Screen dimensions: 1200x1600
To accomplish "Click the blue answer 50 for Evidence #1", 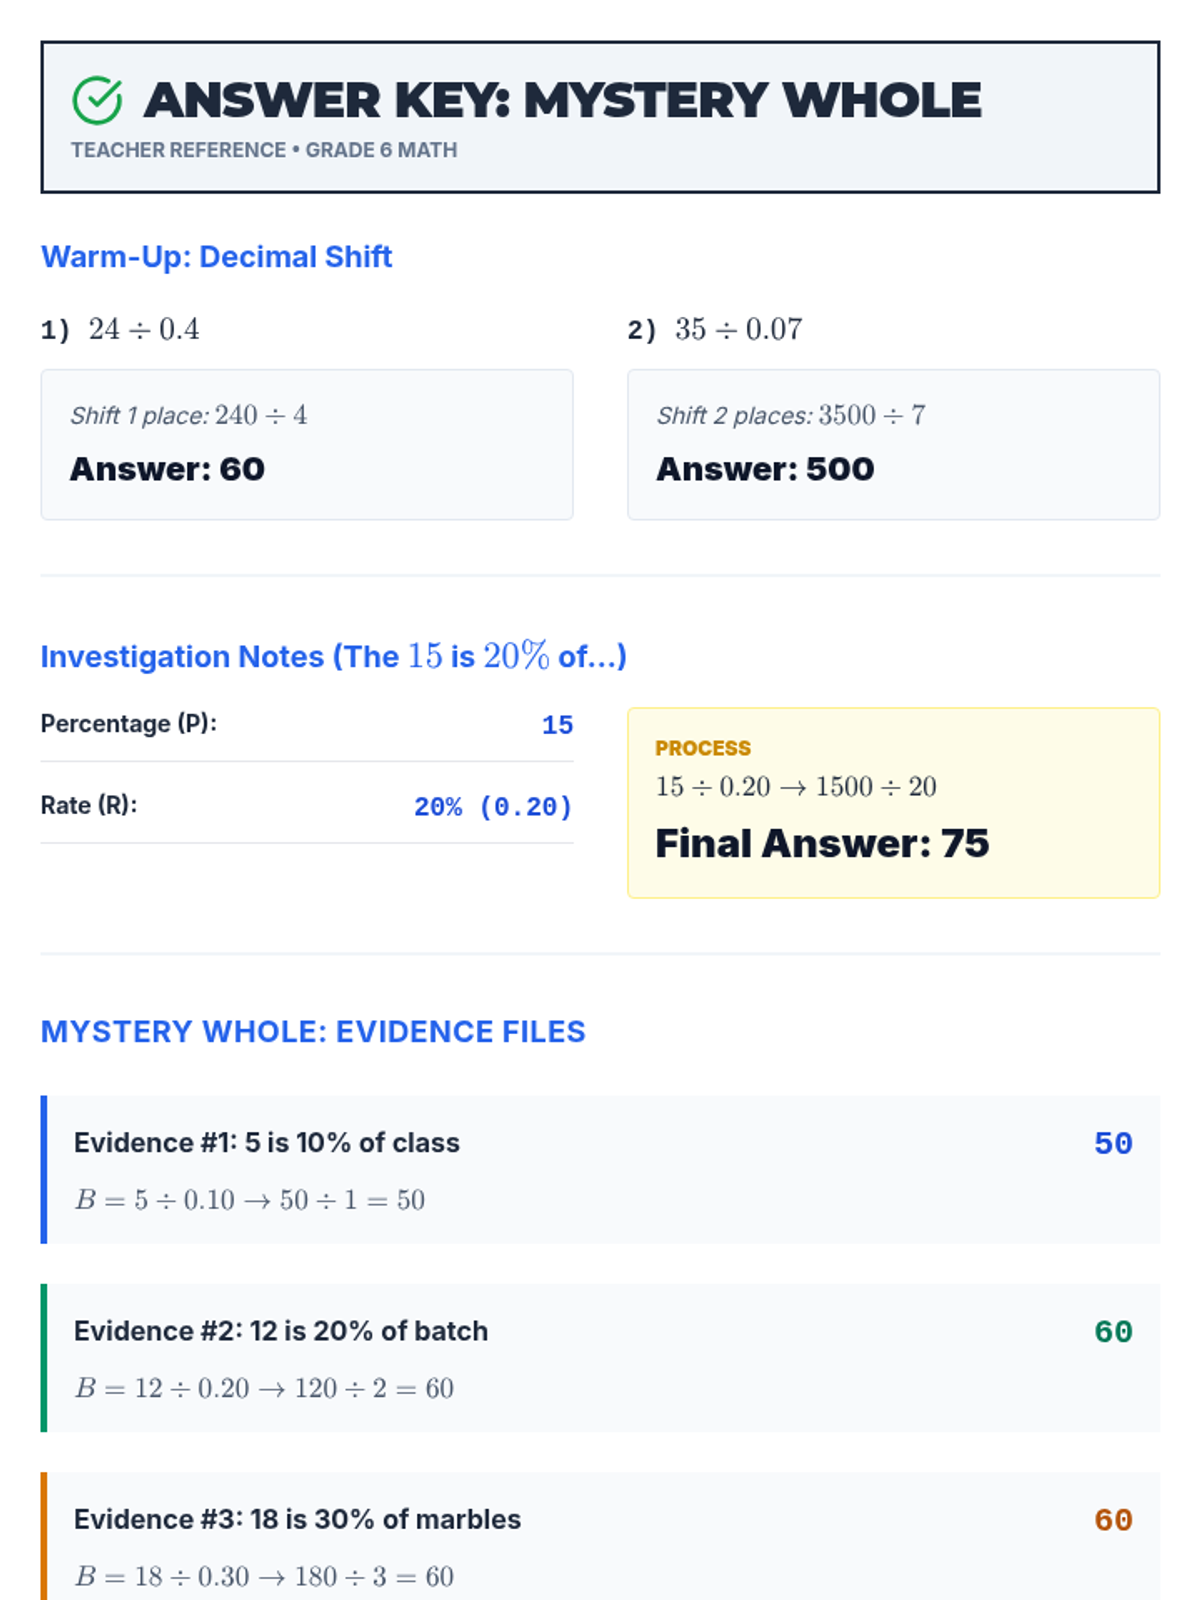I will (1113, 1144).
